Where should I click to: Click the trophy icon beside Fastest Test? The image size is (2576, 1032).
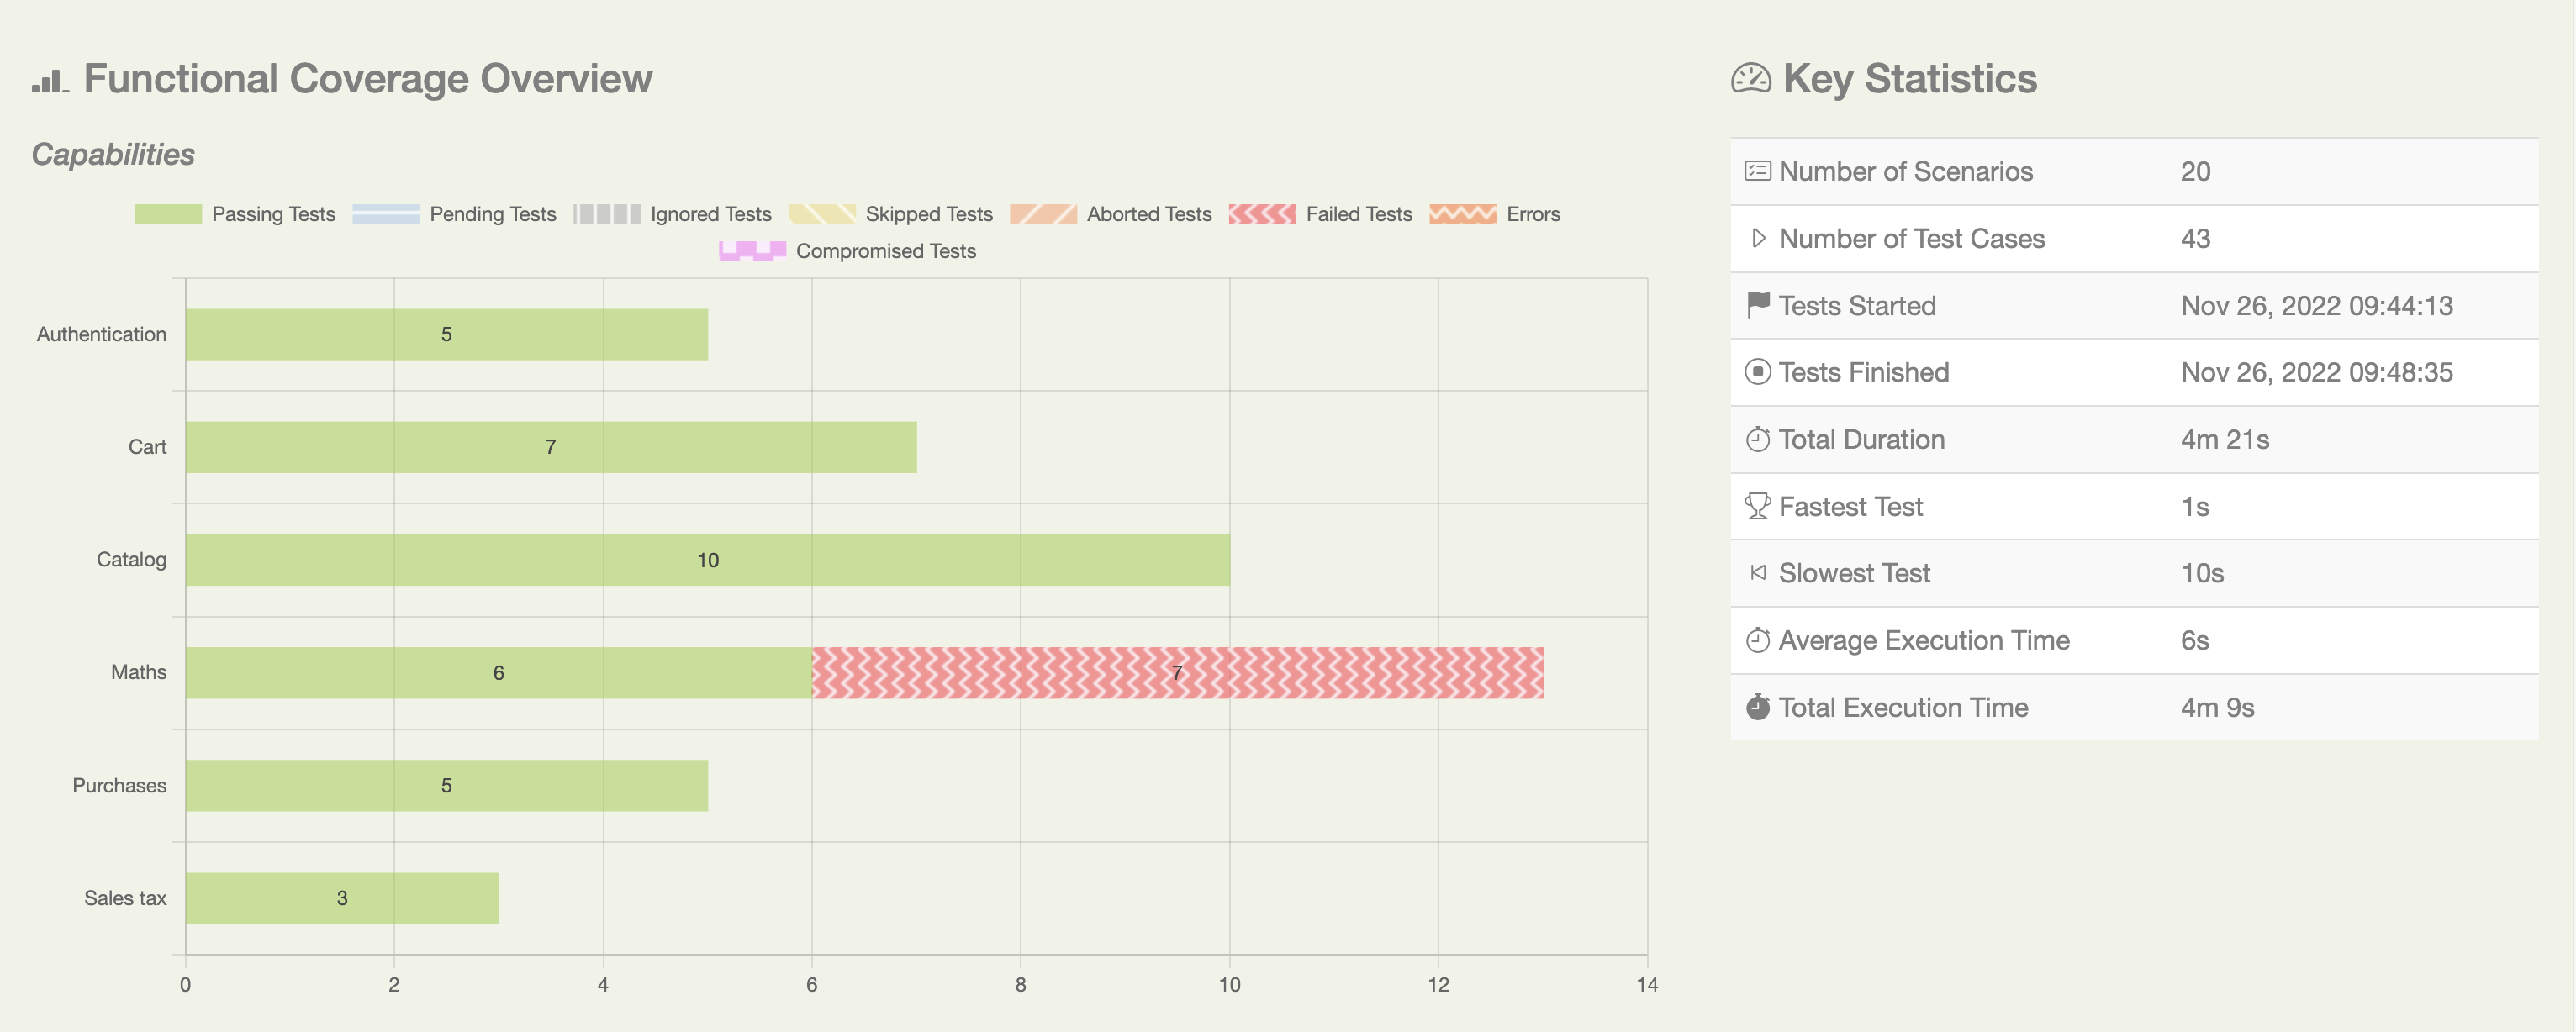tap(1757, 506)
